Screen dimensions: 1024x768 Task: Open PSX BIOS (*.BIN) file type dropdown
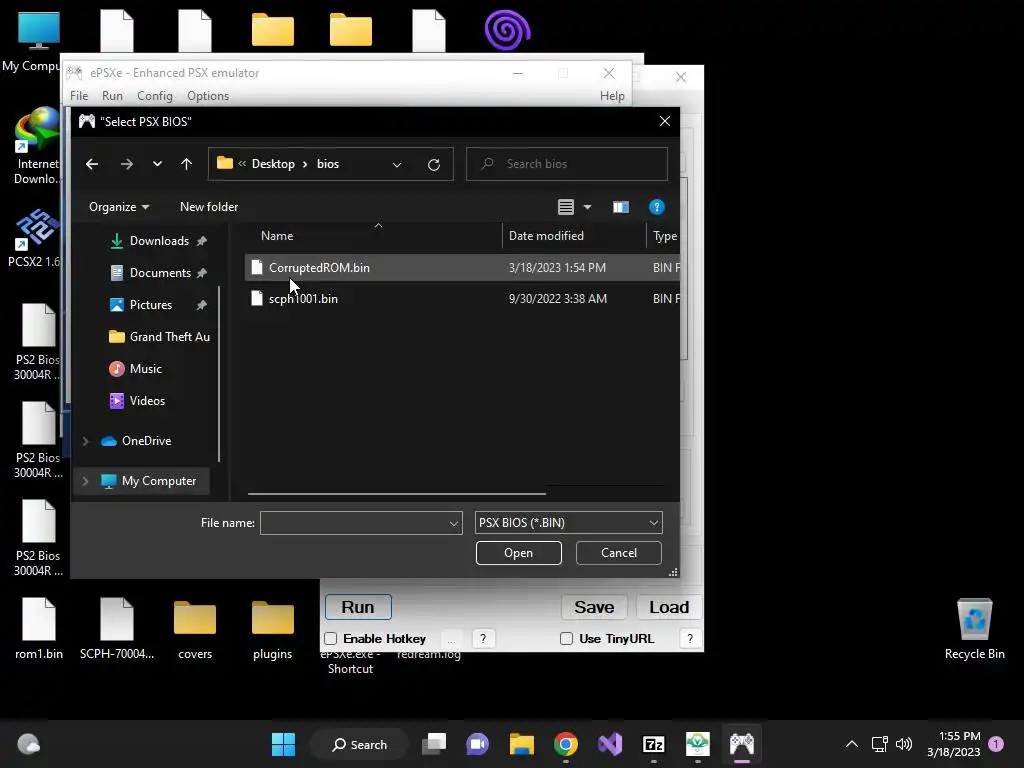point(569,523)
